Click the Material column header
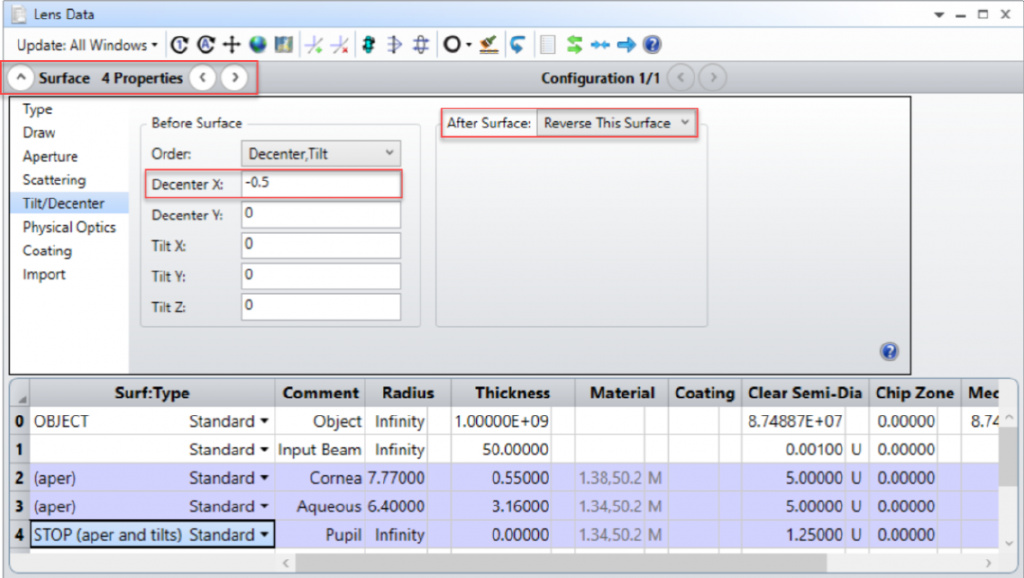 pos(622,393)
